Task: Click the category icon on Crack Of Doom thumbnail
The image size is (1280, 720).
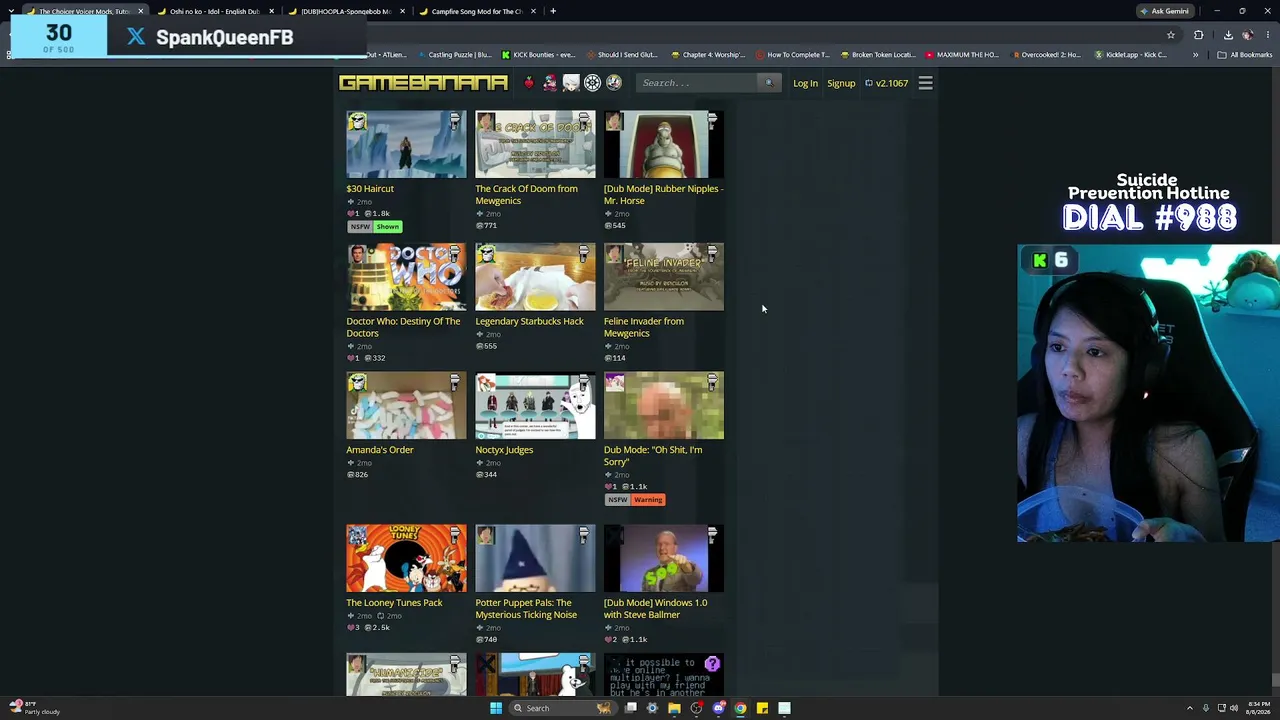Action: click(584, 121)
